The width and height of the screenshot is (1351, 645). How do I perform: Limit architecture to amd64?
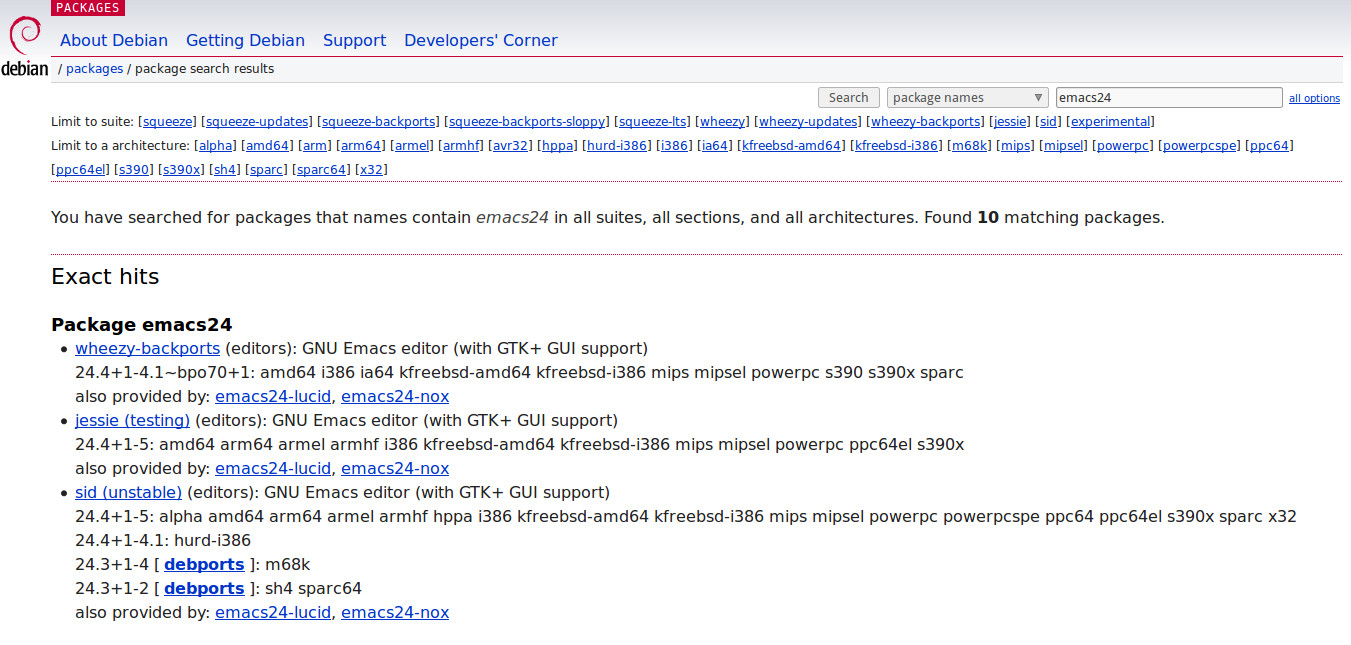click(x=267, y=146)
